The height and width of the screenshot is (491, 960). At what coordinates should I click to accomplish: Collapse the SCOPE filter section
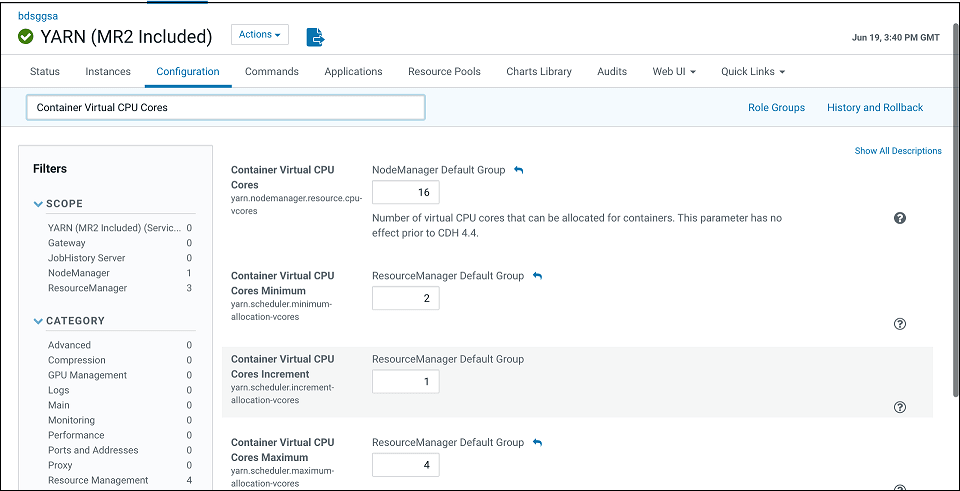tap(39, 204)
